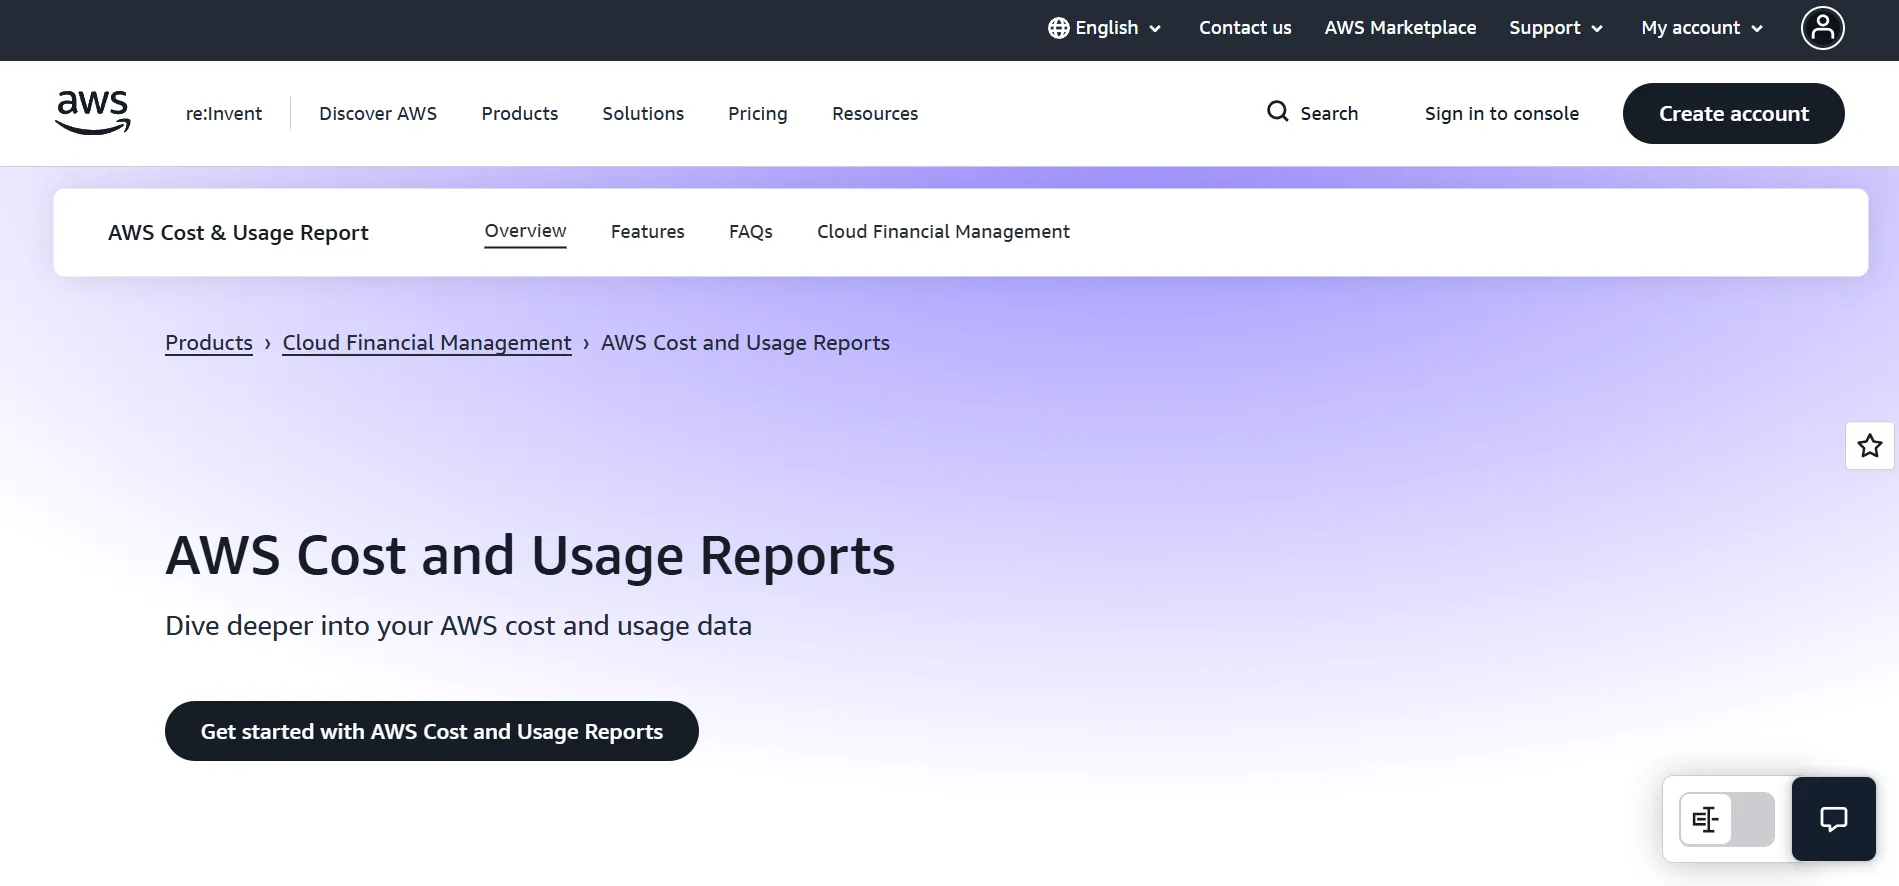Click the search magnifier icon
The width and height of the screenshot is (1899, 886).
tap(1277, 112)
